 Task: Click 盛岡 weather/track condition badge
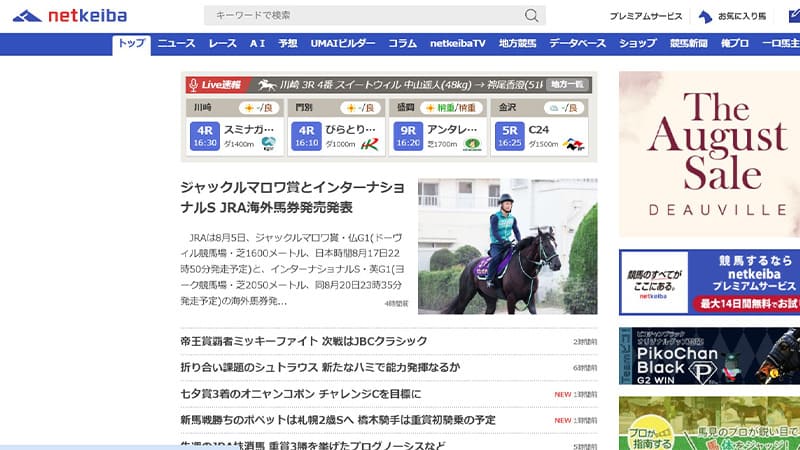451,108
